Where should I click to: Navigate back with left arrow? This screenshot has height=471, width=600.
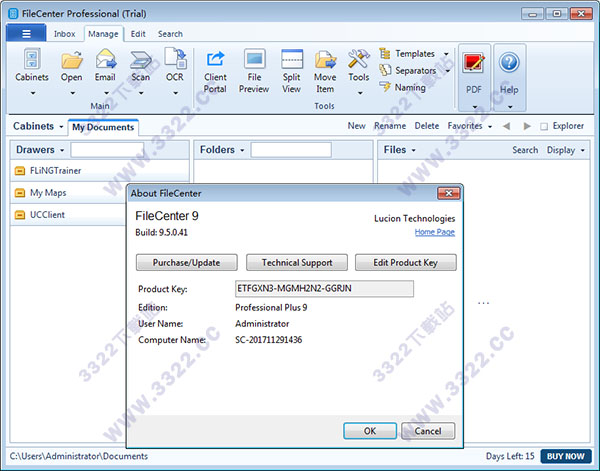coord(506,126)
